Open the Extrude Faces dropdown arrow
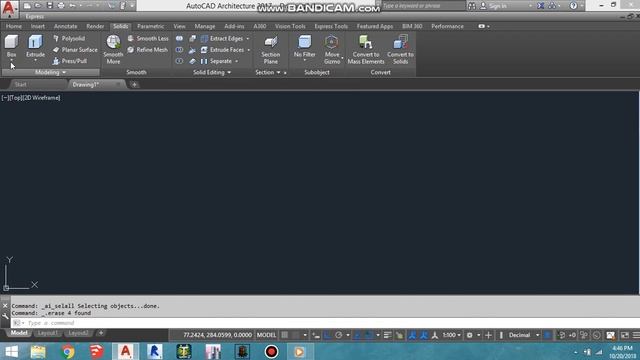640x360 pixels. click(x=249, y=50)
